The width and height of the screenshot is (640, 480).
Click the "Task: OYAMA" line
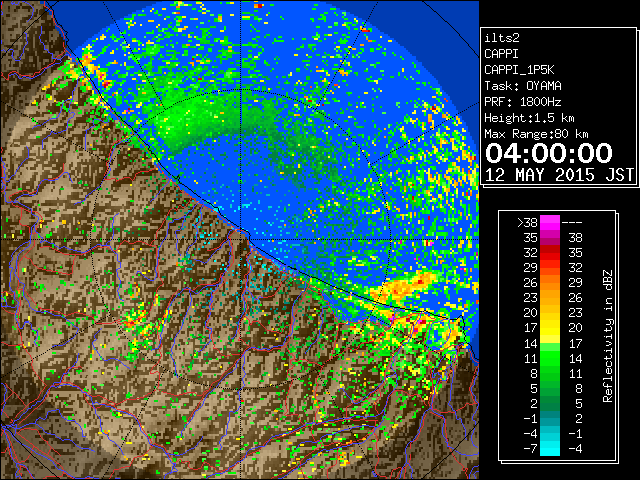click(x=523, y=86)
